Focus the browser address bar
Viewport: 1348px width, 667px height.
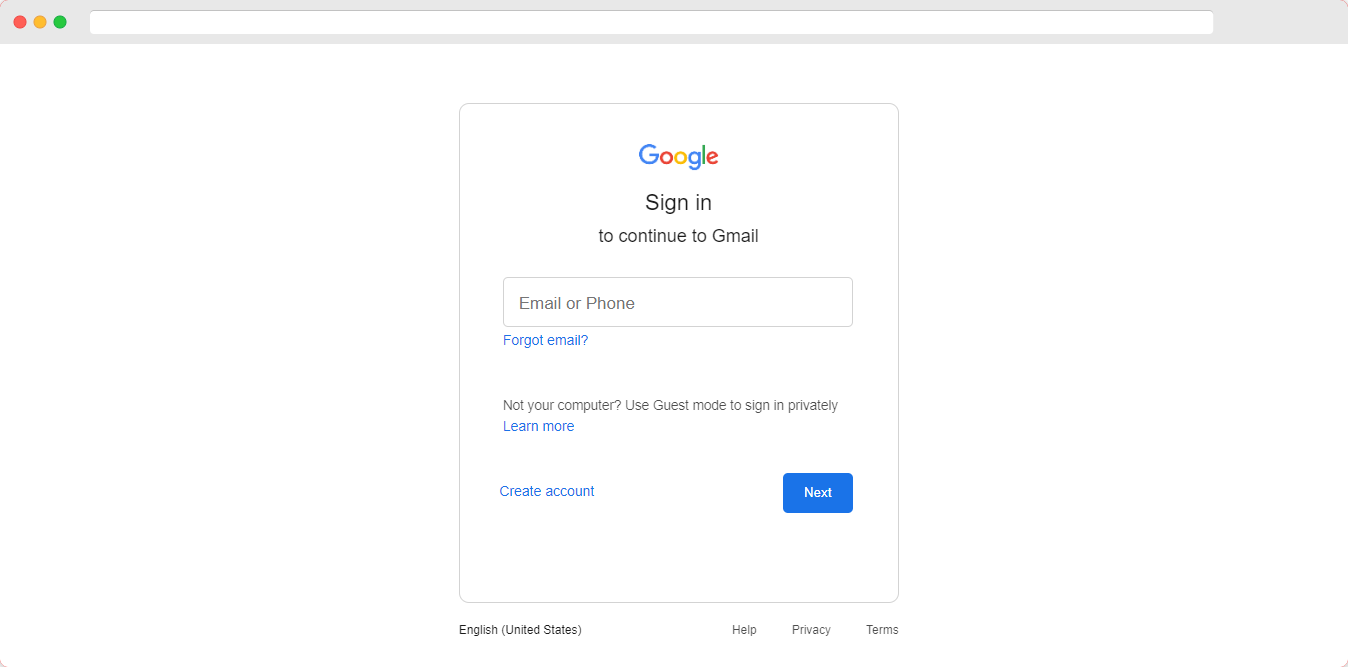tap(651, 22)
